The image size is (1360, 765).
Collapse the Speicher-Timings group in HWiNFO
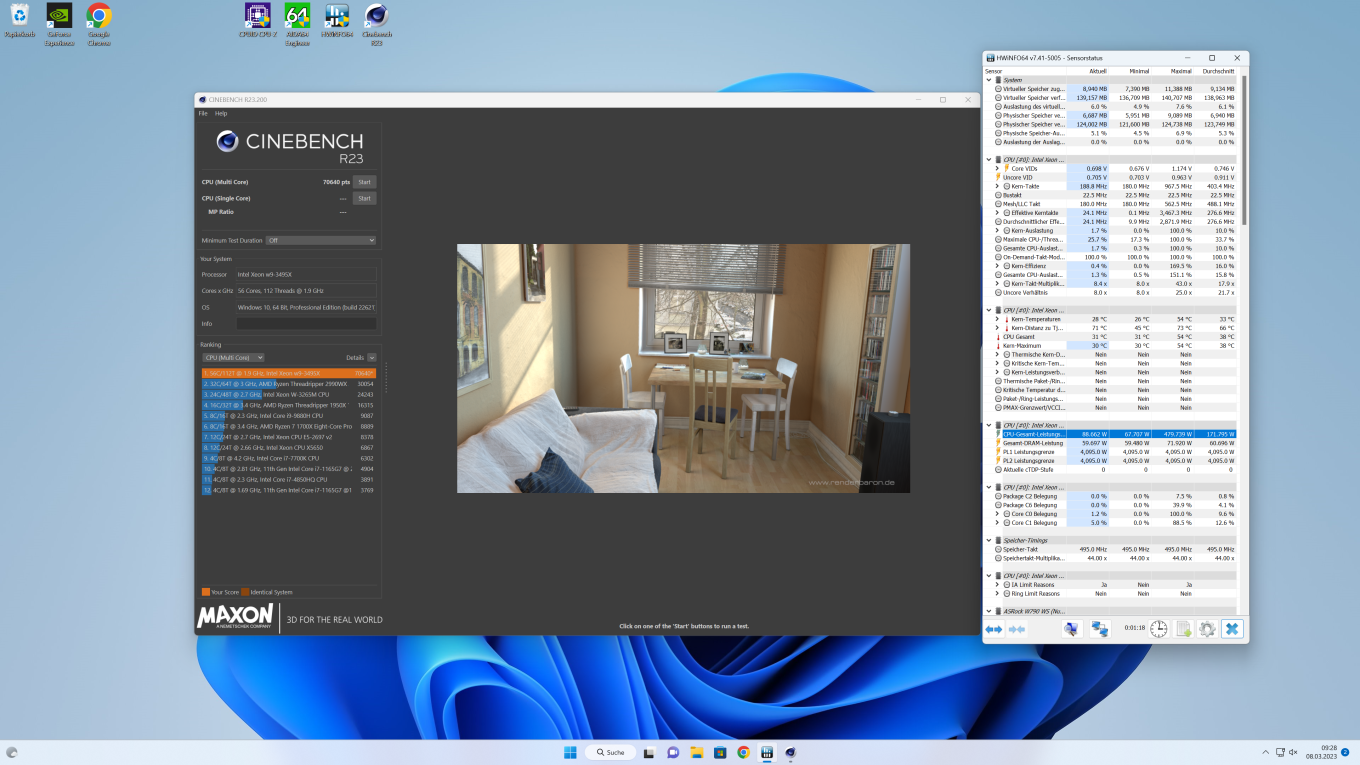click(989, 540)
